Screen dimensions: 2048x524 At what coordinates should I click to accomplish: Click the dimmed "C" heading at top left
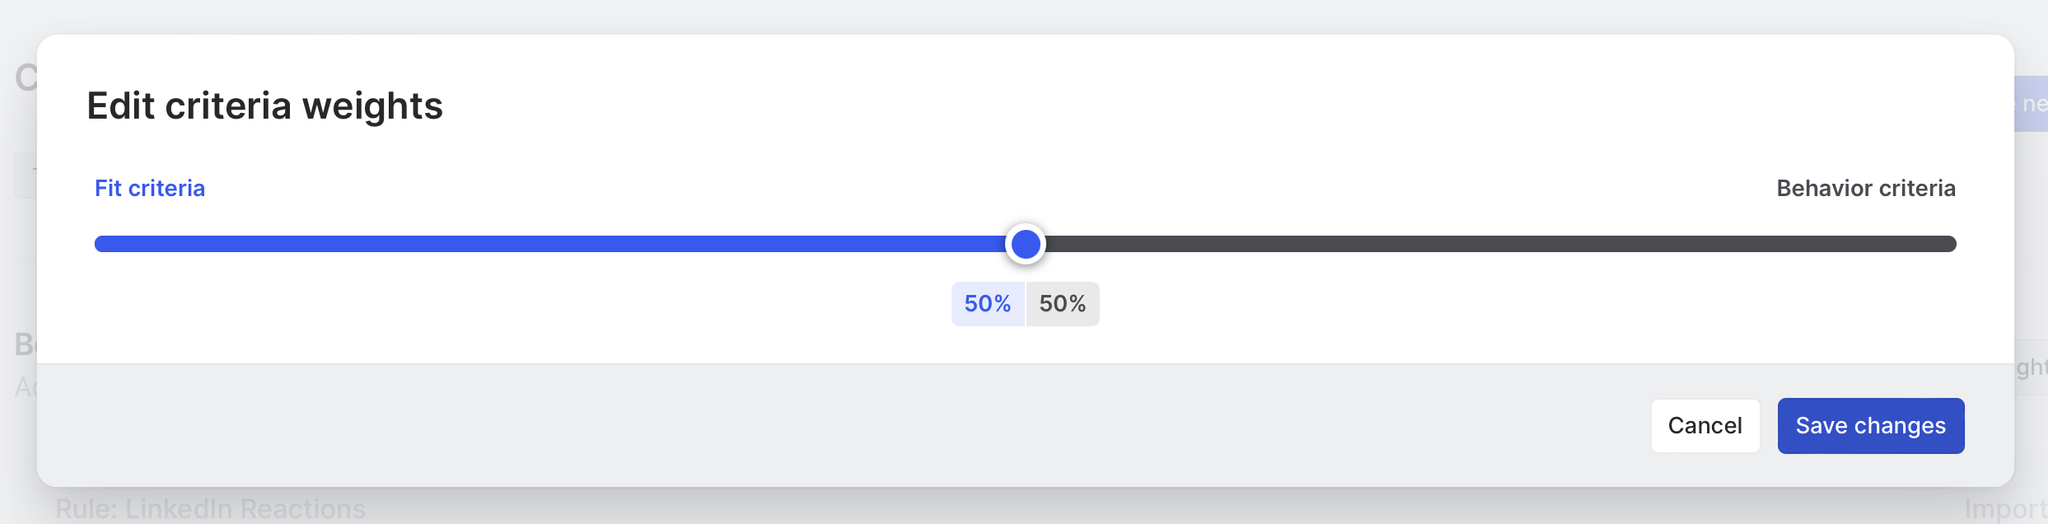click(24, 78)
